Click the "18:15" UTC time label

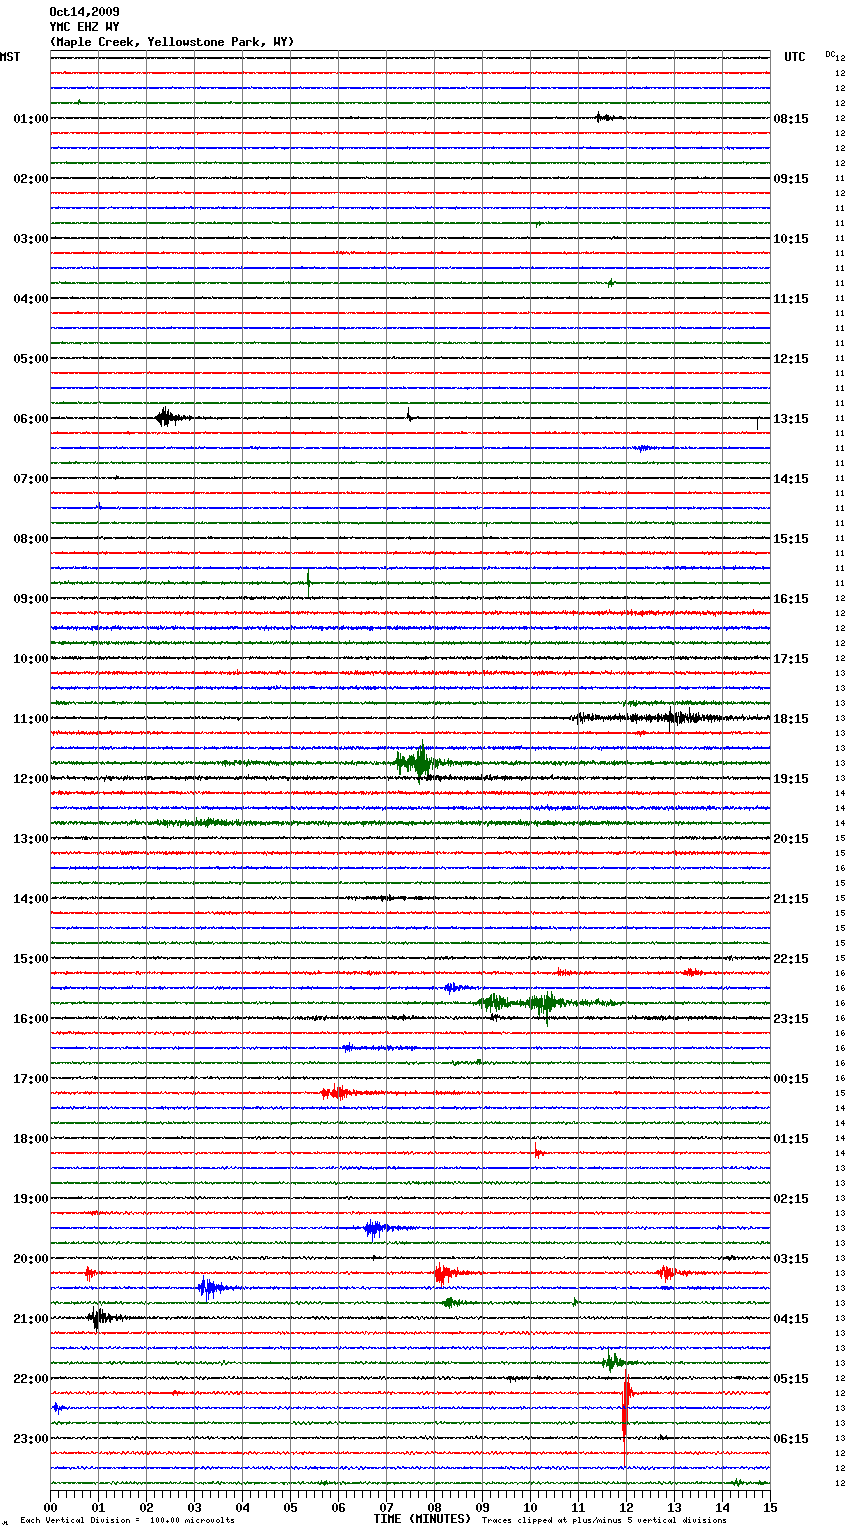791,719
